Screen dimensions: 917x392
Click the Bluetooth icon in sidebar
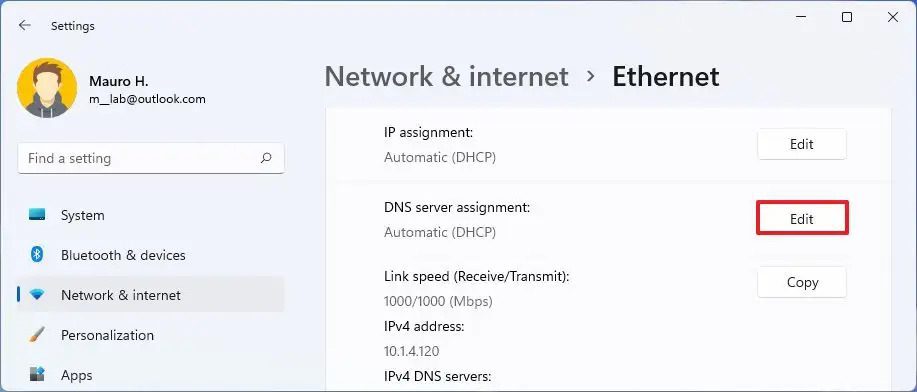(37, 255)
